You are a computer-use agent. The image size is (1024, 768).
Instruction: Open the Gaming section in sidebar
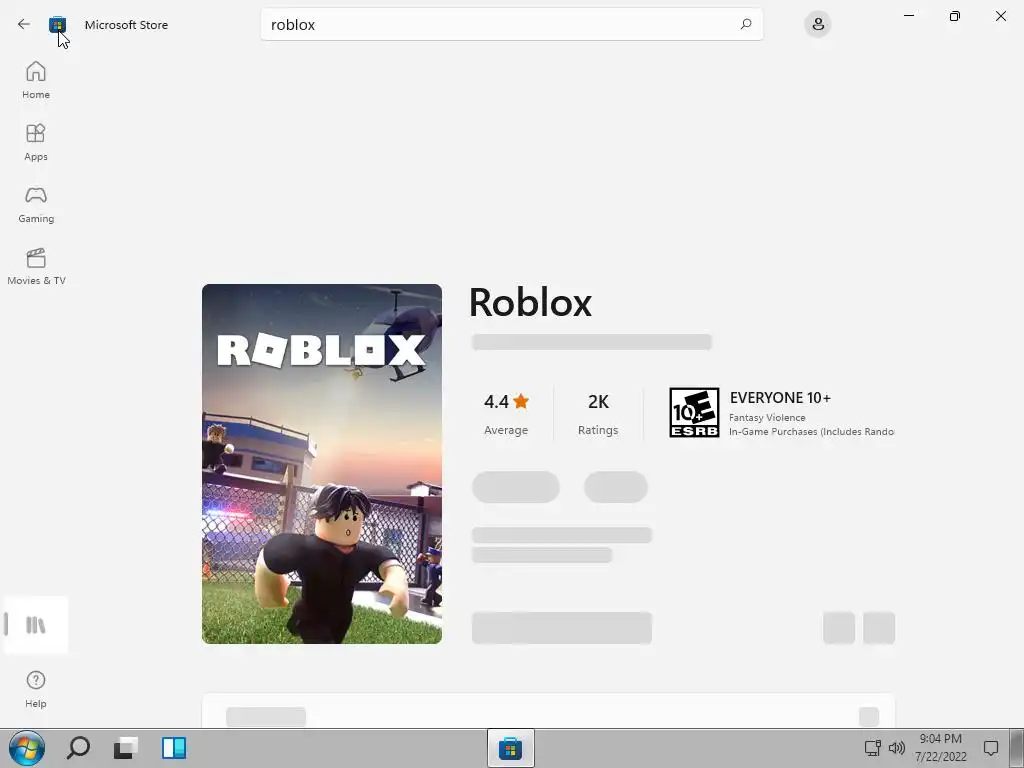coord(36,204)
